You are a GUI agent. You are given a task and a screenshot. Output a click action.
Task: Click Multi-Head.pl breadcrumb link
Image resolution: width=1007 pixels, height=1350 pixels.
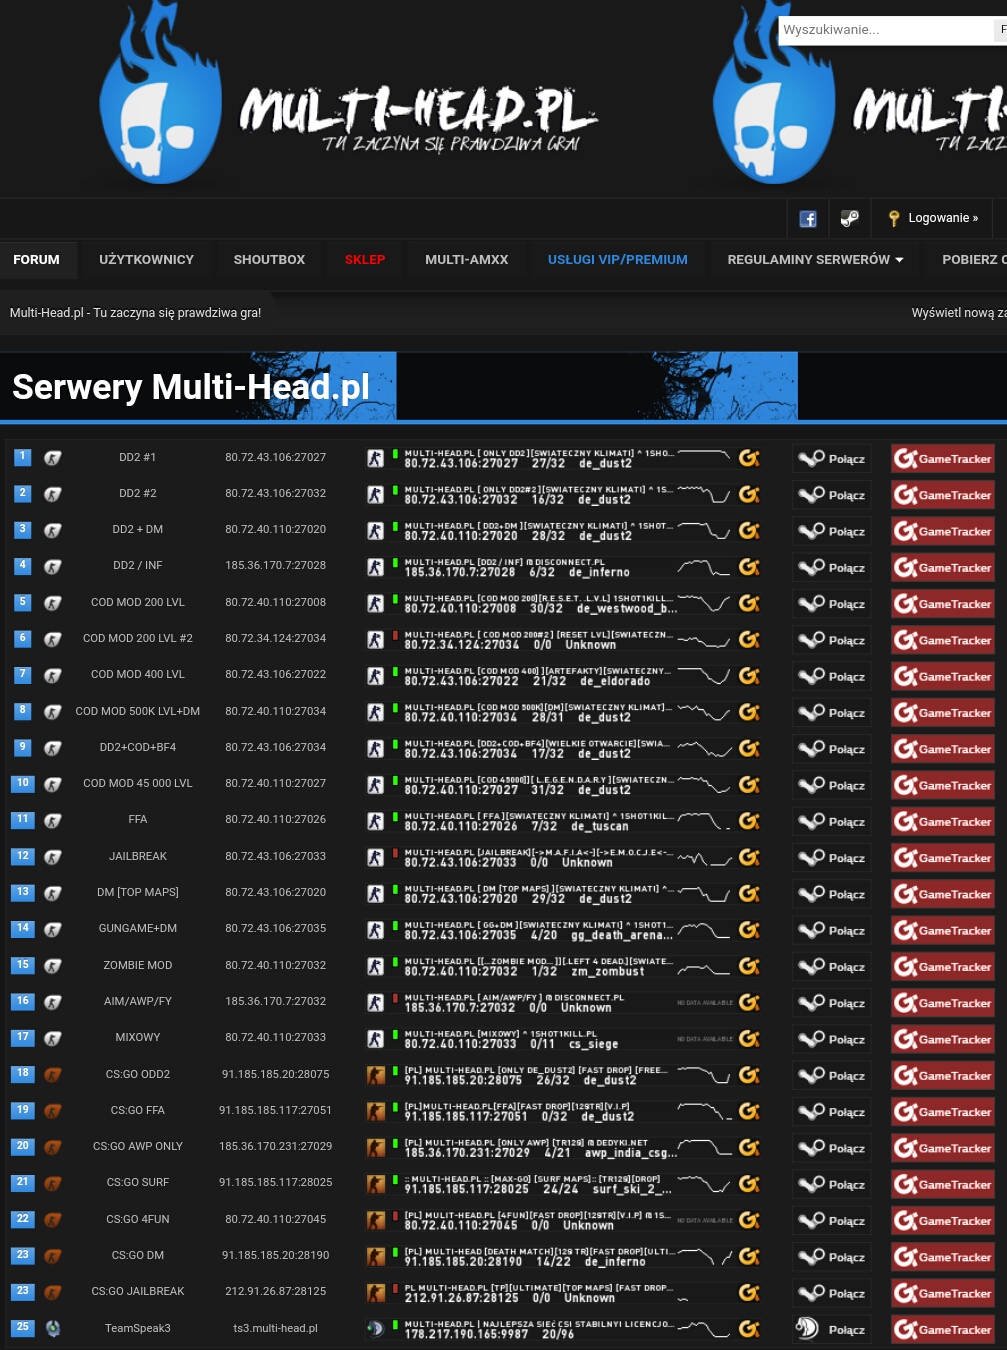click(135, 313)
